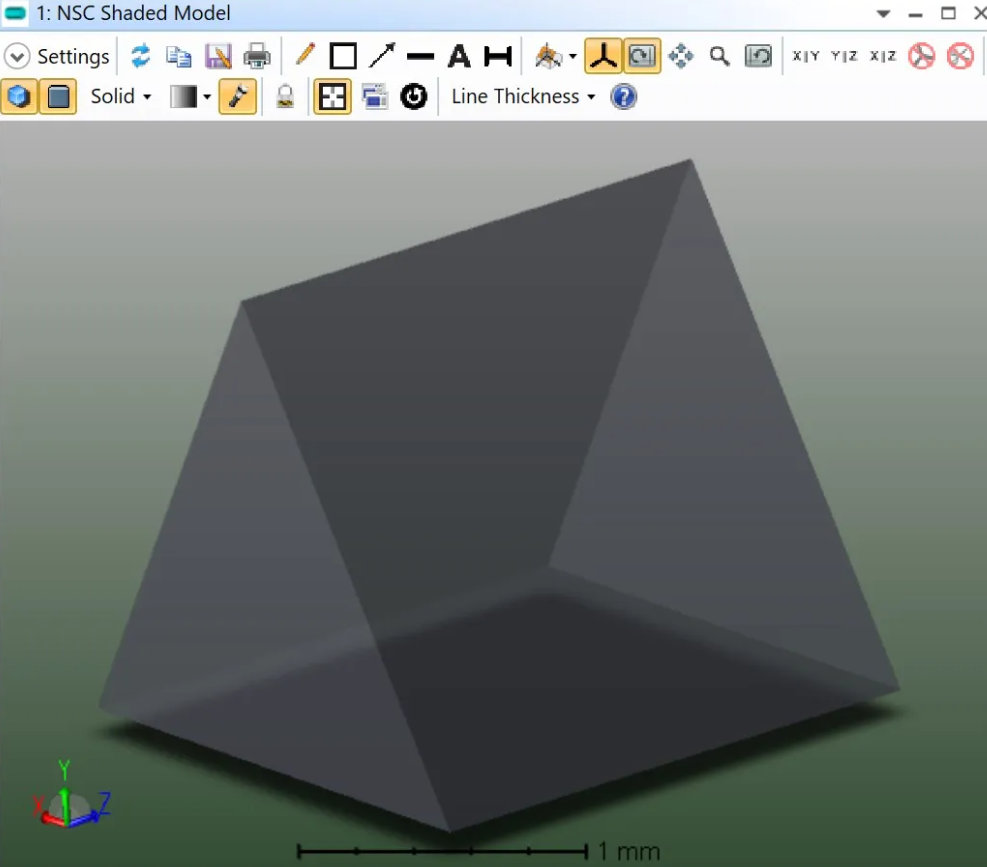
Task: Switch to the X|Z view
Action: tap(883, 56)
